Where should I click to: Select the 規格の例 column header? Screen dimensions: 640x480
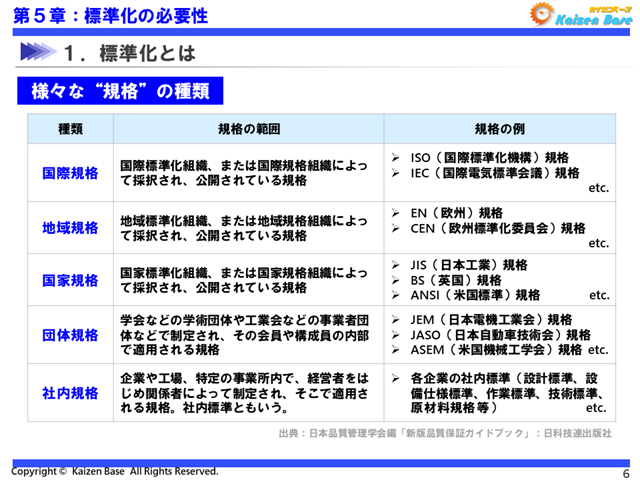coord(499,129)
